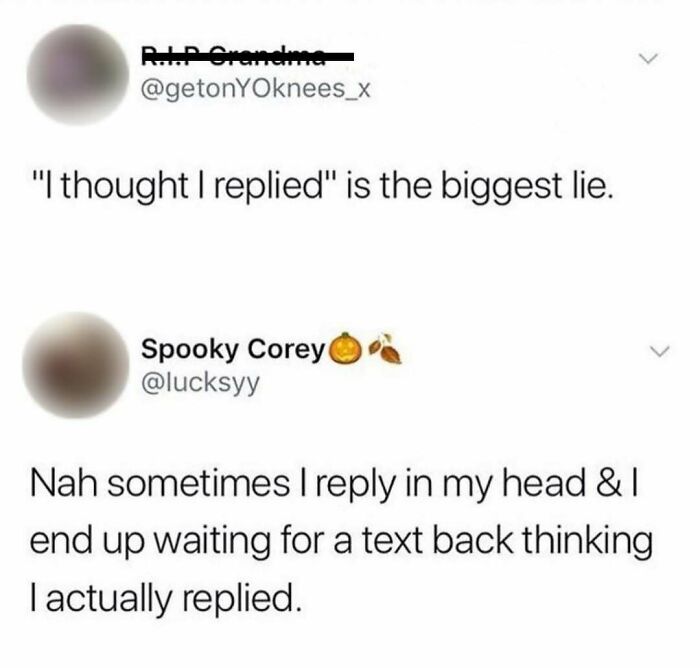
Task: Open the blurred avatar of Spooky Corey
Action: coord(76,365)
